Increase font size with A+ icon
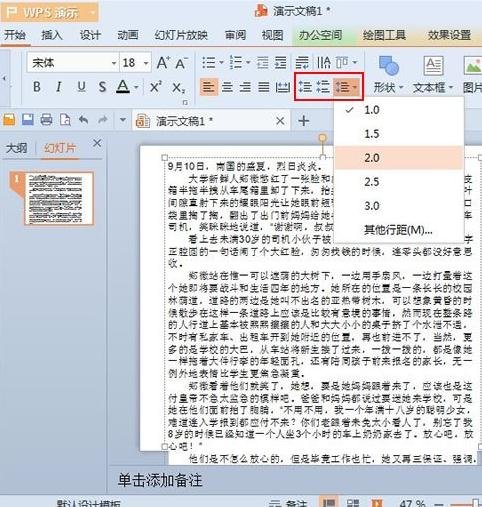Screen dimensions: 482x507 coord(163,63)
